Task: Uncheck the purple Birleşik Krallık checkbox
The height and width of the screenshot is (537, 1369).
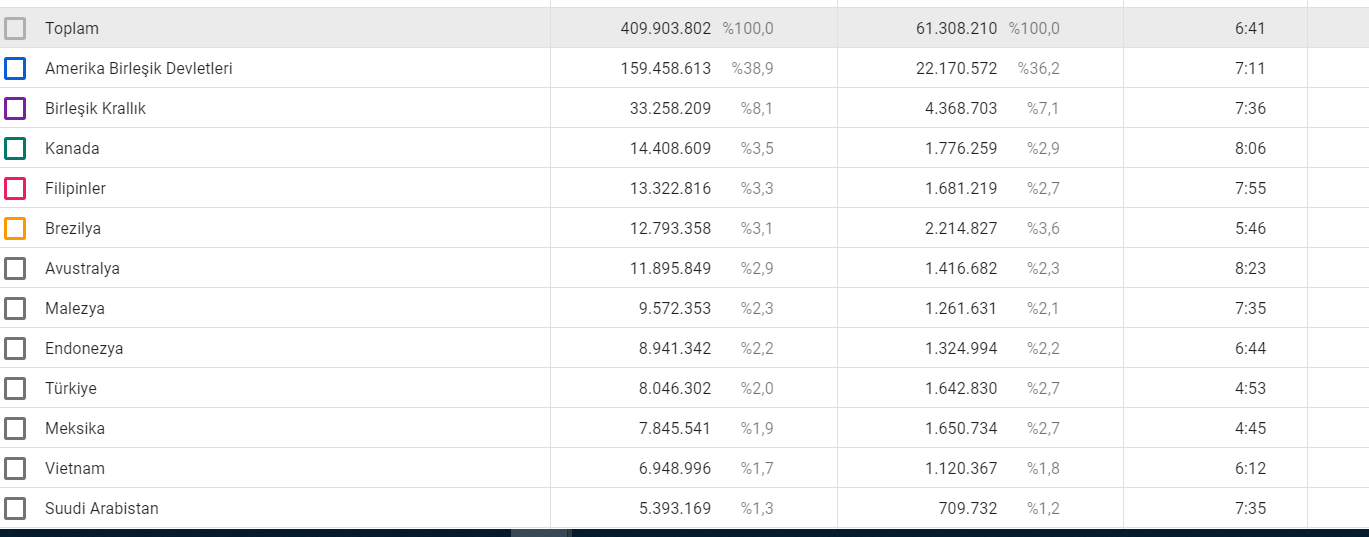Action: click(x=15, y=108)
